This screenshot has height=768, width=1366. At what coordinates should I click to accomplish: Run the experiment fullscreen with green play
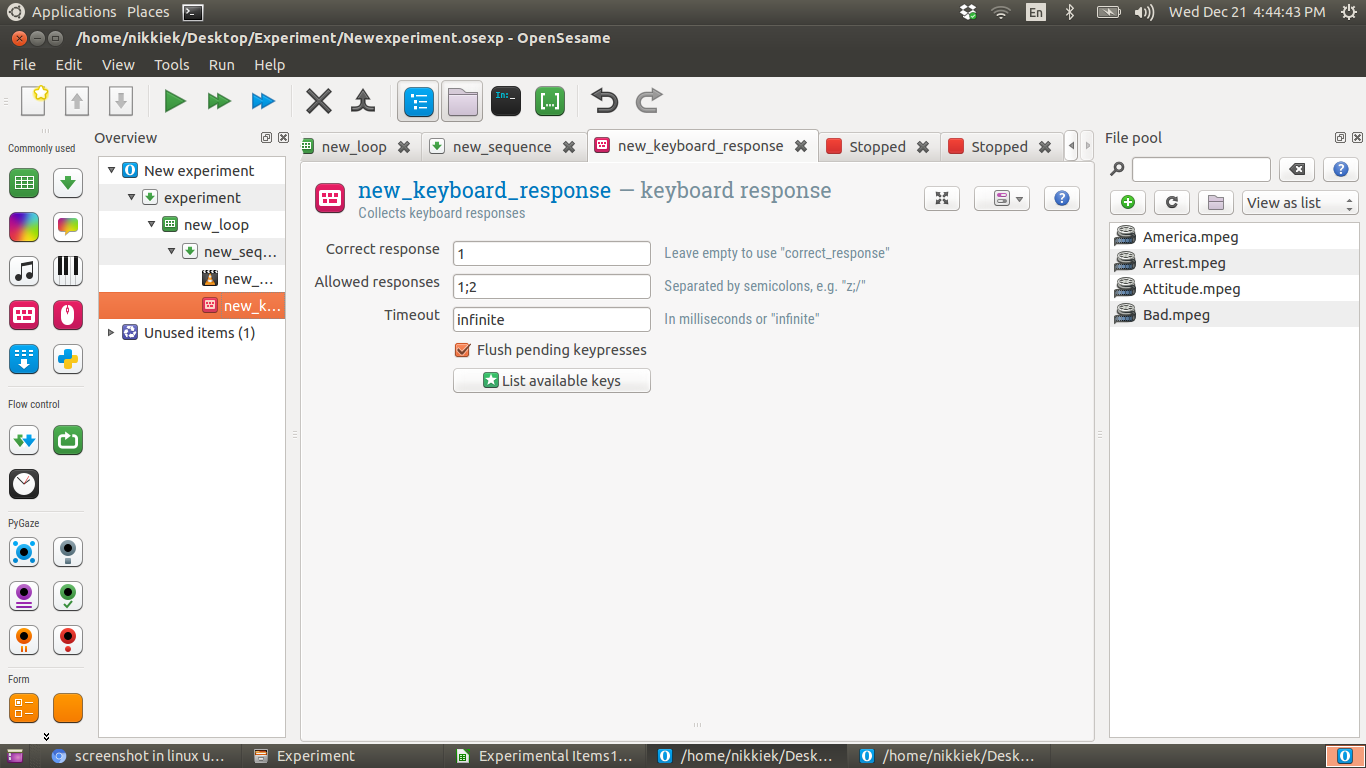[175, 100]
